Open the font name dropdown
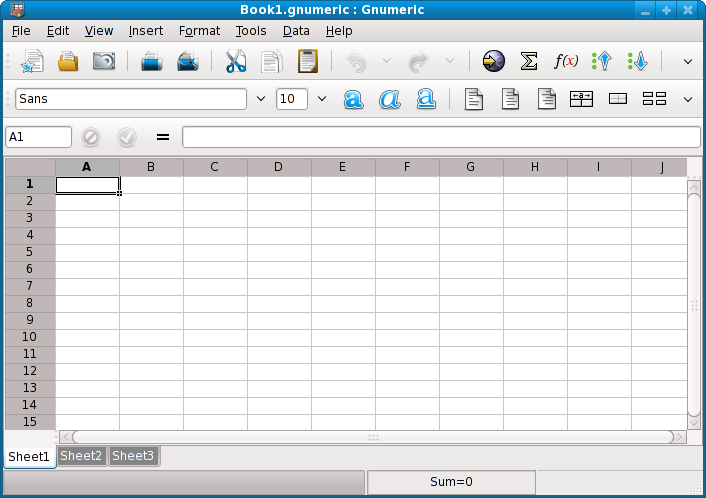706x498 pixels. click(261, 99)
